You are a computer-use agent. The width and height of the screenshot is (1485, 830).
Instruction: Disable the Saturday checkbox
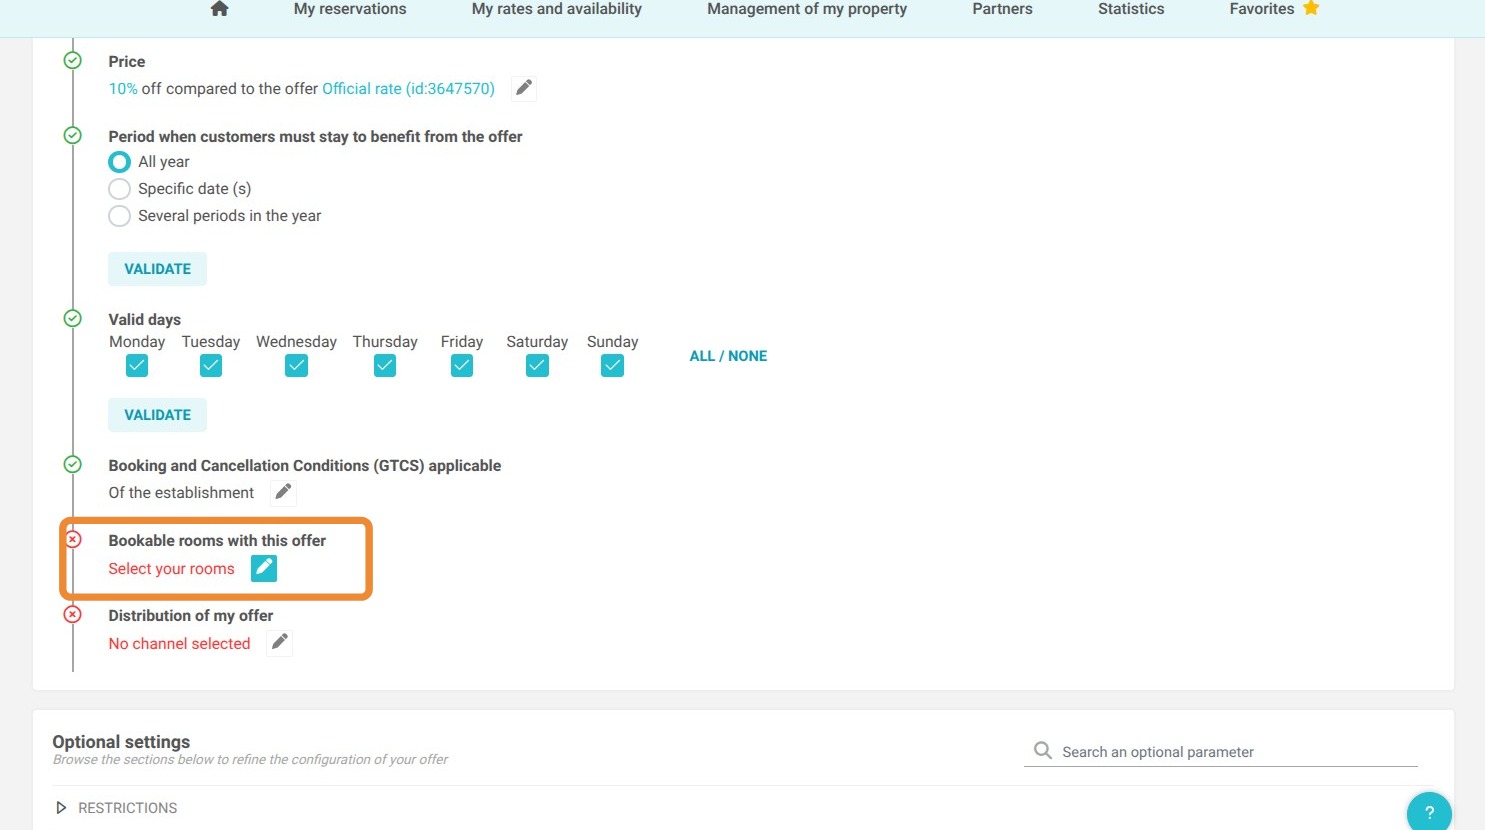point(537,366)
